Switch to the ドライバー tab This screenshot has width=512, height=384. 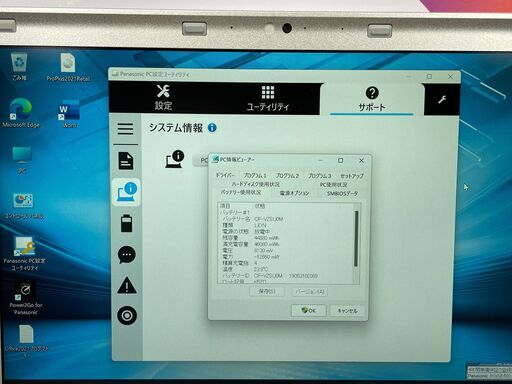tap(225, 175)
